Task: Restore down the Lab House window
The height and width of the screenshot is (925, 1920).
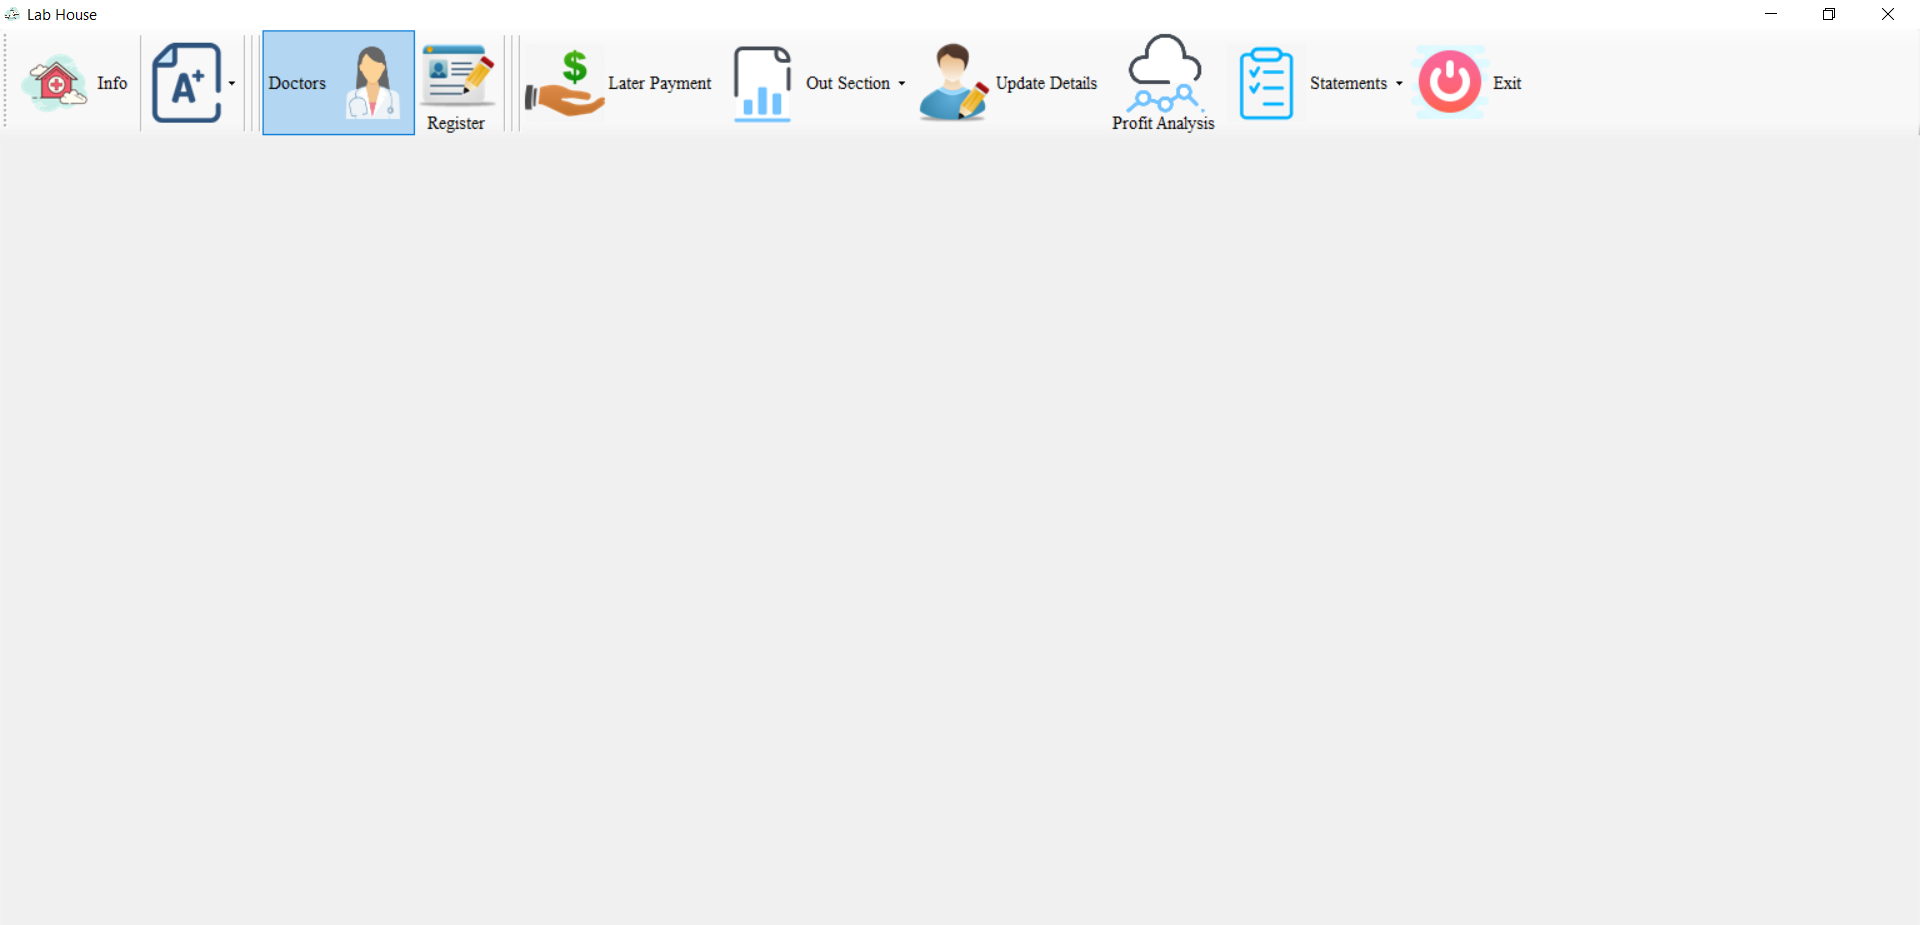Action: 1829,14
